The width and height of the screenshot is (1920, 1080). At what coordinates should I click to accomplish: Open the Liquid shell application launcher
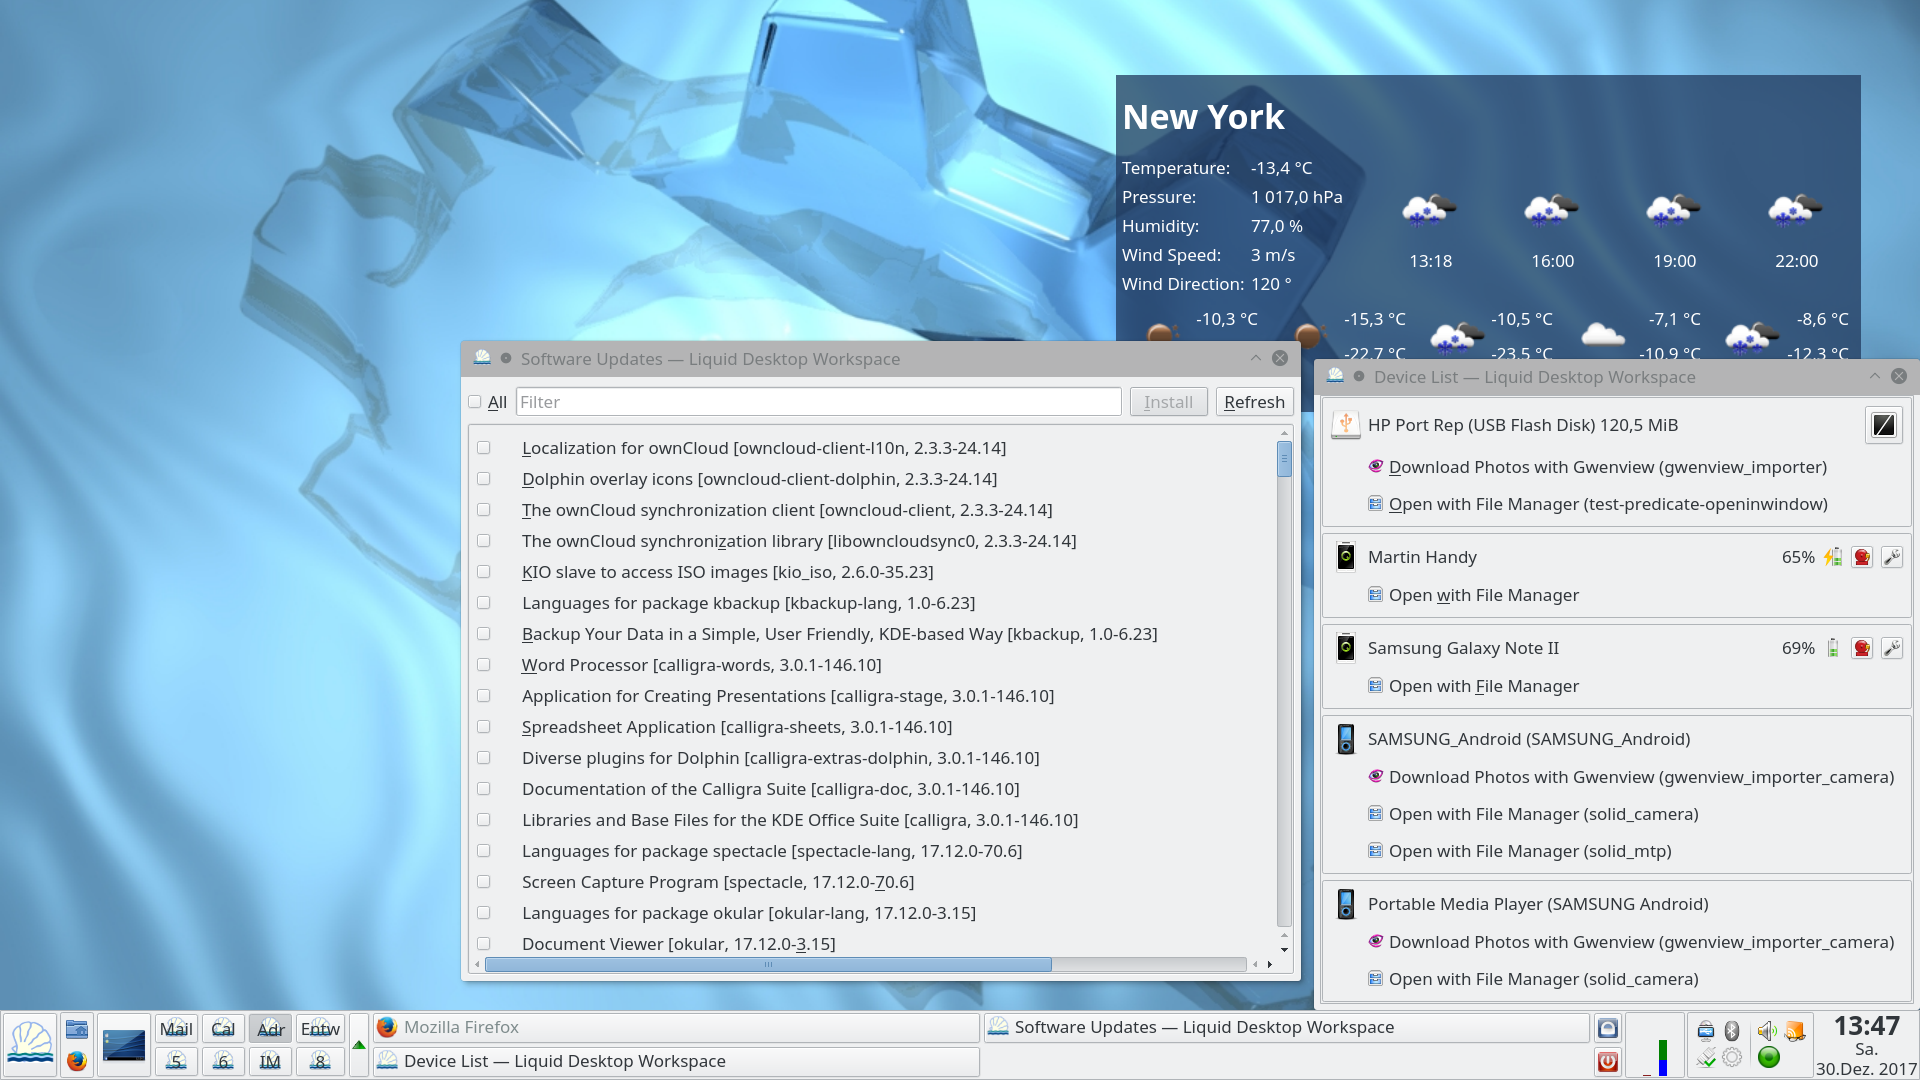pyautogui.click(x=30, y=1044)
